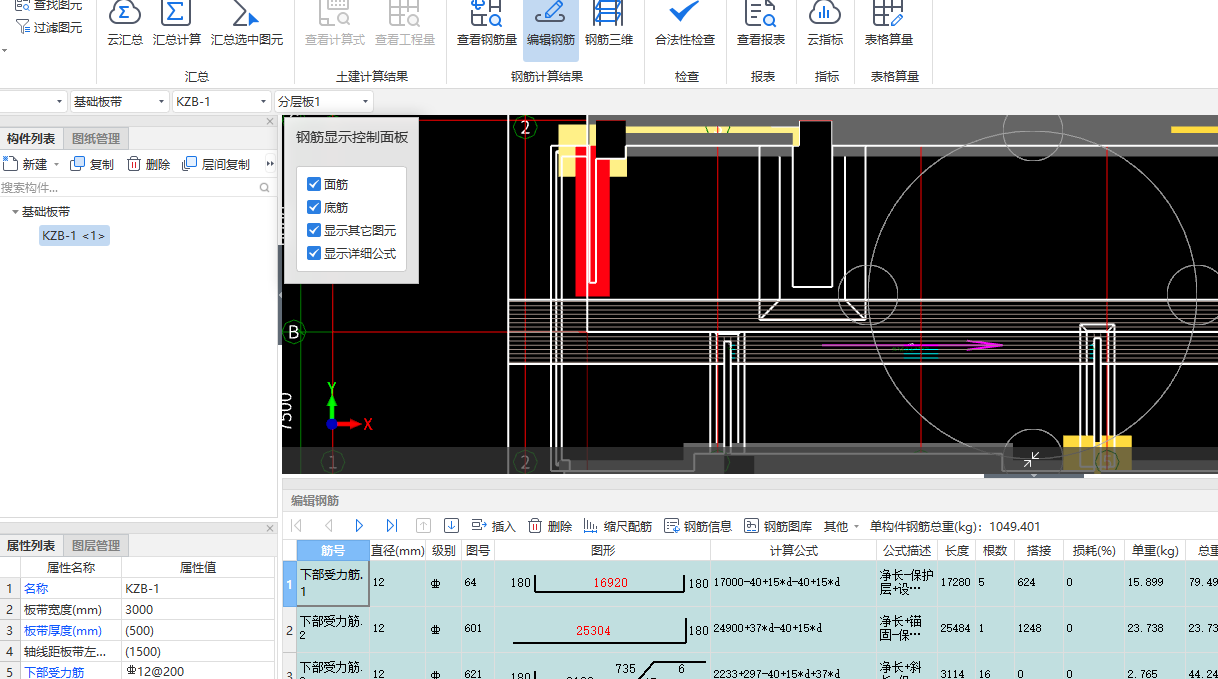Screen dimensions: 1218x679
Task: Run 合法性检查 validity check
Action: [x=685, y=25]
